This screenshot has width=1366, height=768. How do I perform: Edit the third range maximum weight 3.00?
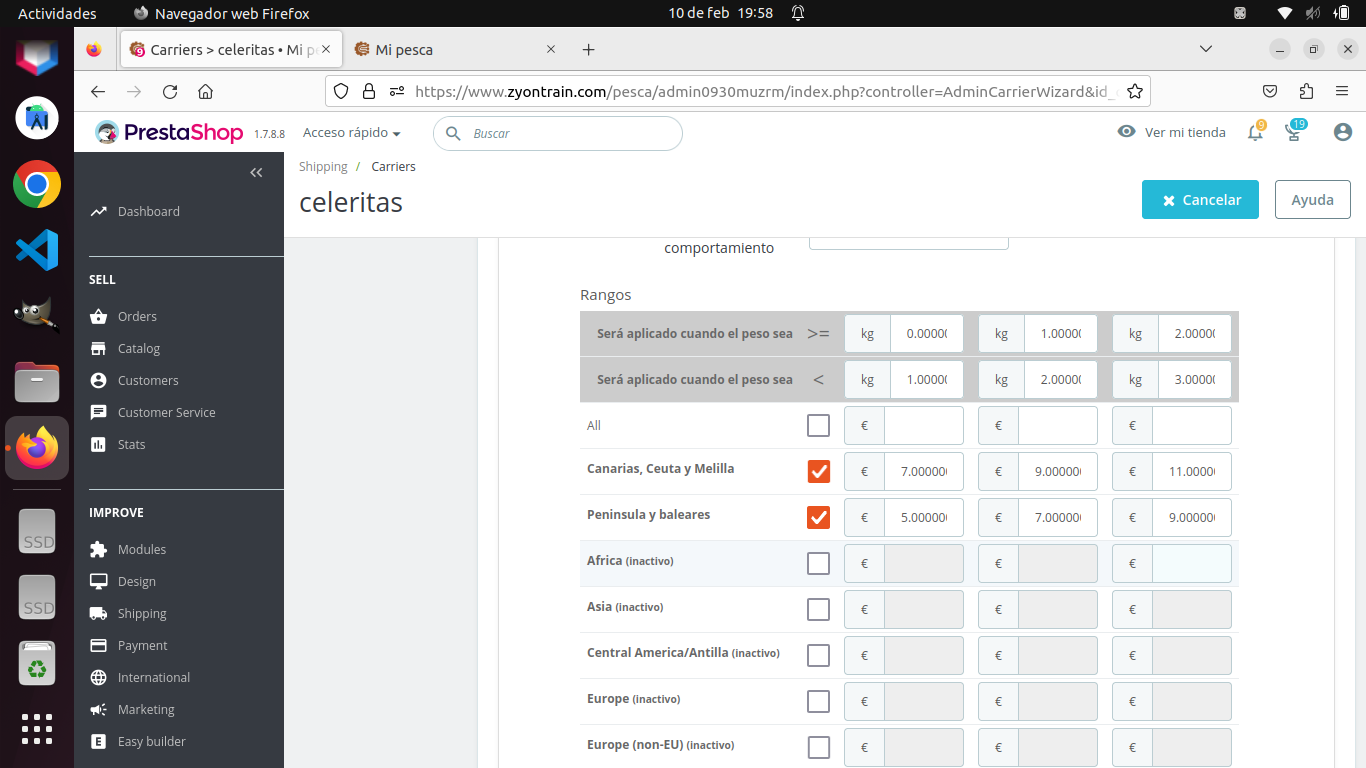pos(1194,380)
